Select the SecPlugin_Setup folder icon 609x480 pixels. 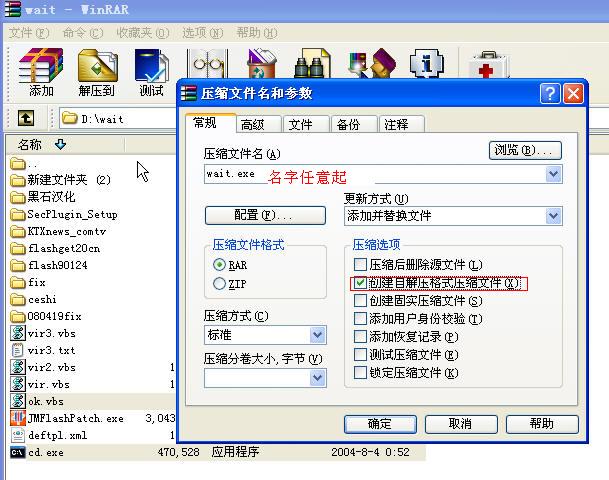point(17,214)
